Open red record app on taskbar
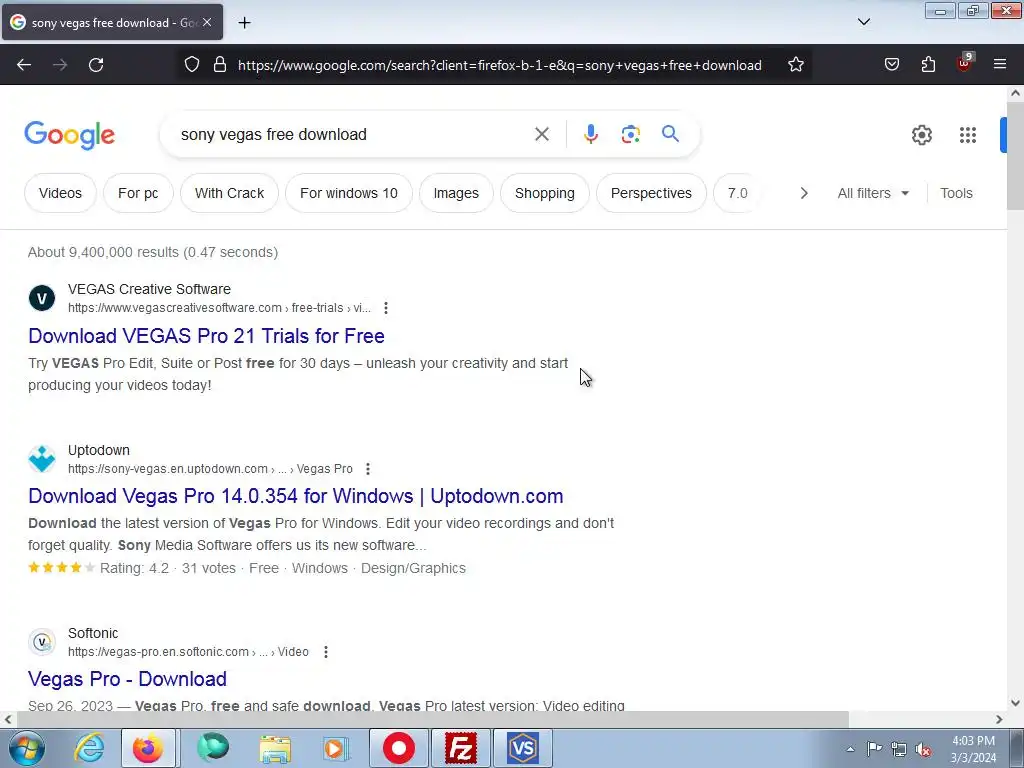1024x768 pixels. (398, 748)
